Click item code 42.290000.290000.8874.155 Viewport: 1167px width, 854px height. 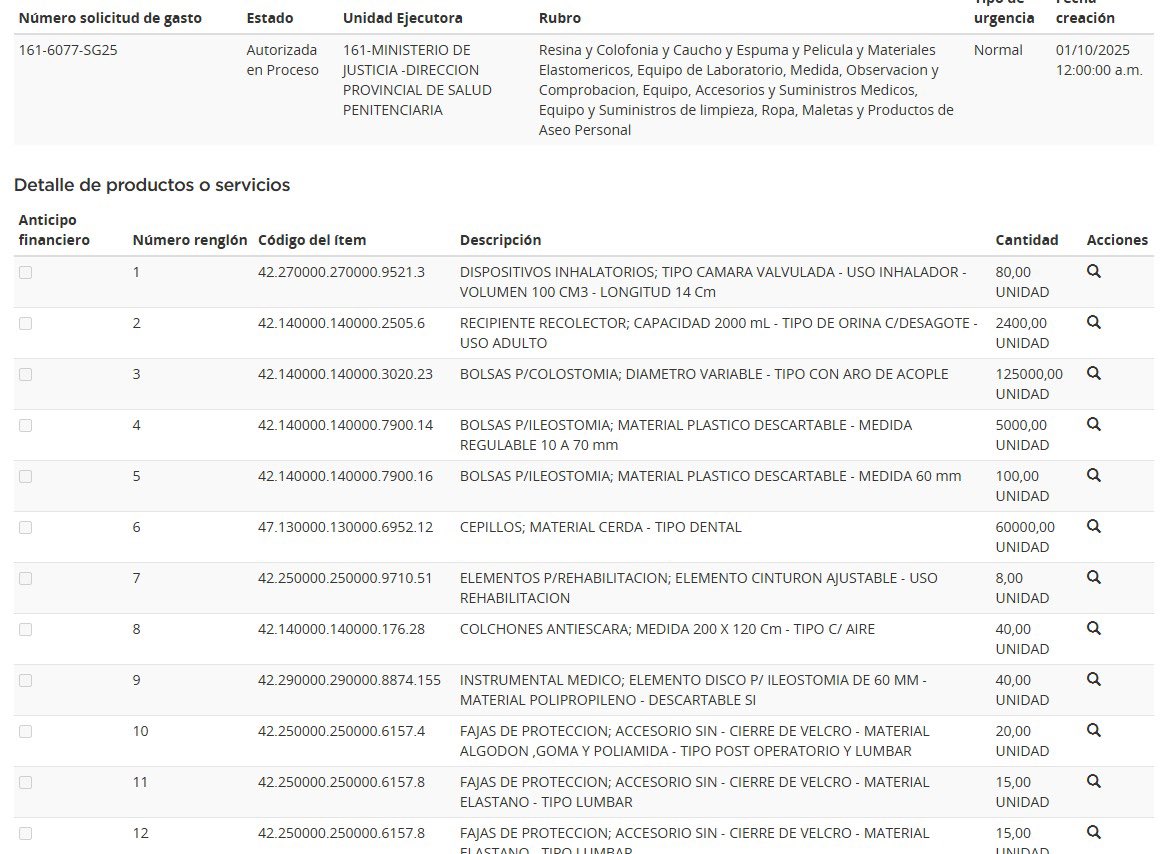[x=349, y=680]
